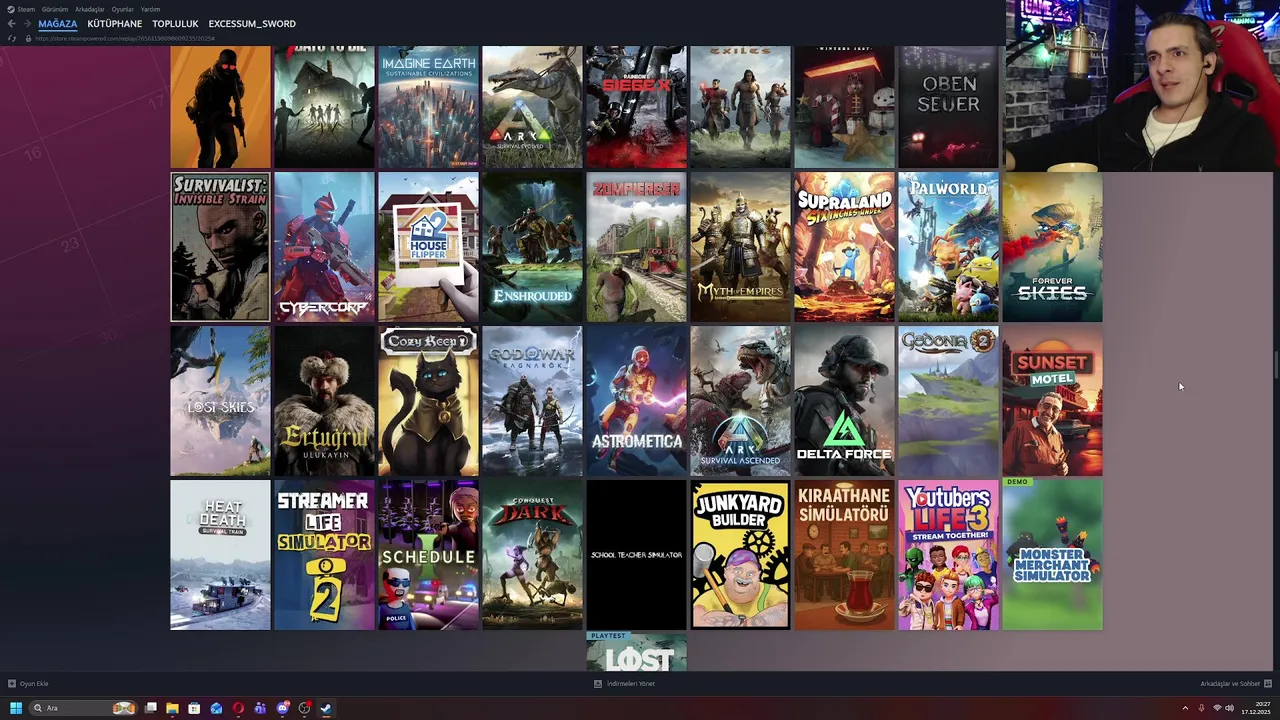
Task: Reload the store page with refresh icon
Action: point(11,38)
